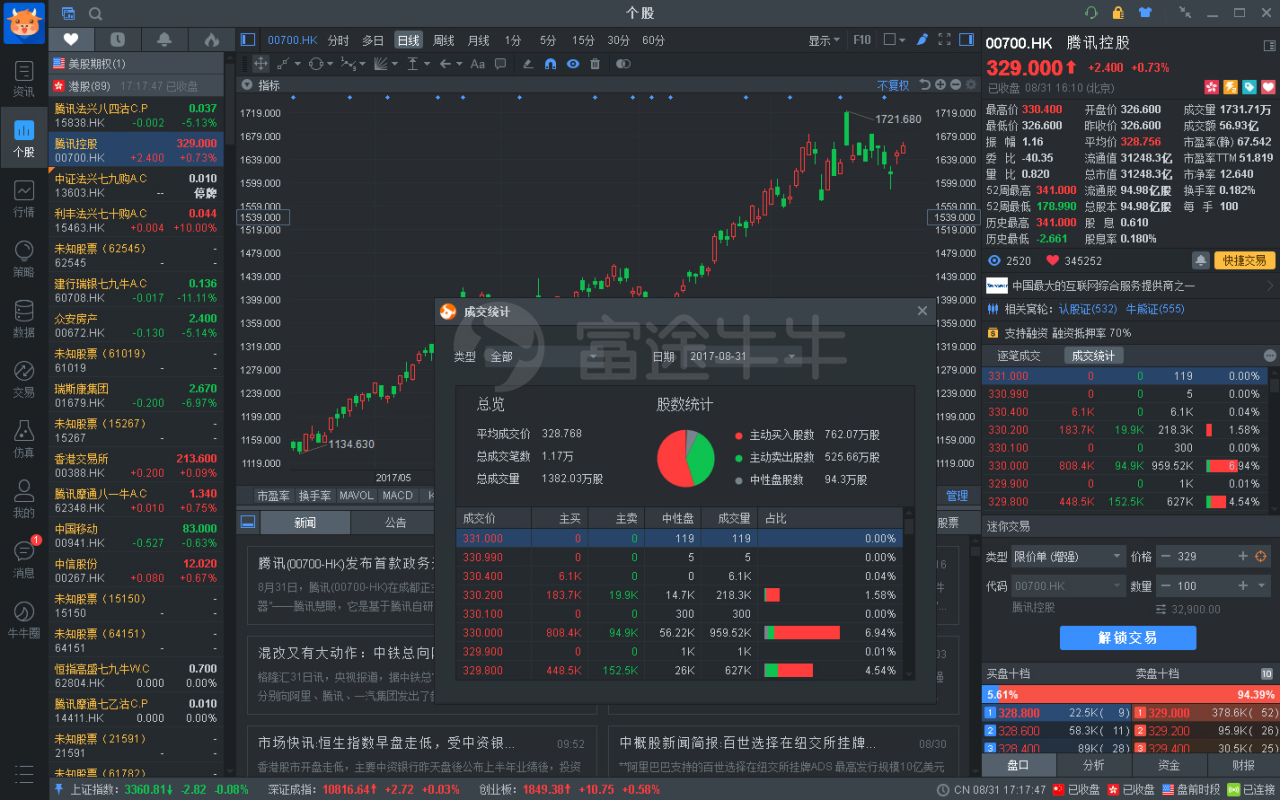Select the comment bubble annotation tool
The width and height of the screenshot is (1280, 800).
[499, 64]
